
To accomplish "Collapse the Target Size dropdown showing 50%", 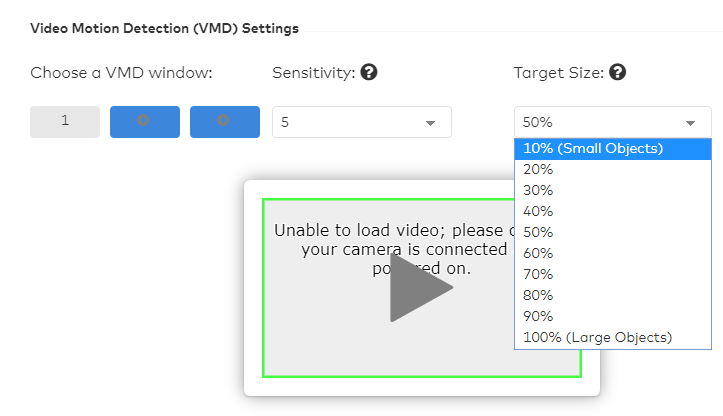I will tap(612, 122).
